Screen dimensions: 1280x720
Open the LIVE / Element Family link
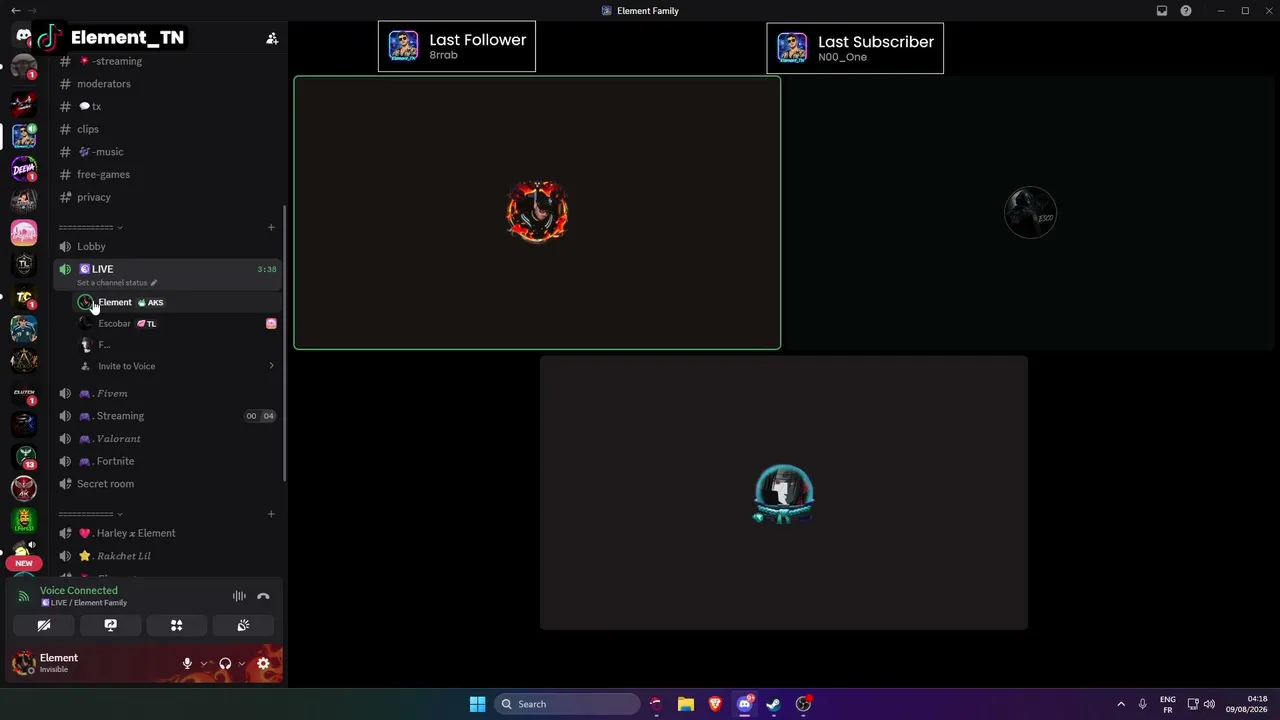coord(84,603)
